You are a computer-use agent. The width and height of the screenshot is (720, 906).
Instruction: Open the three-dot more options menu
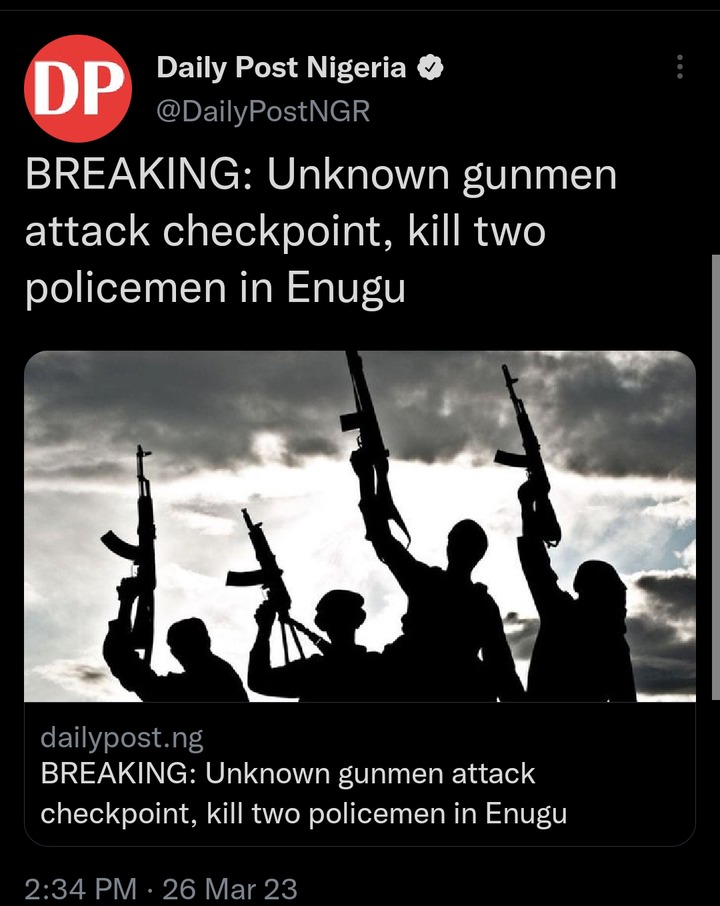[680, 67]
